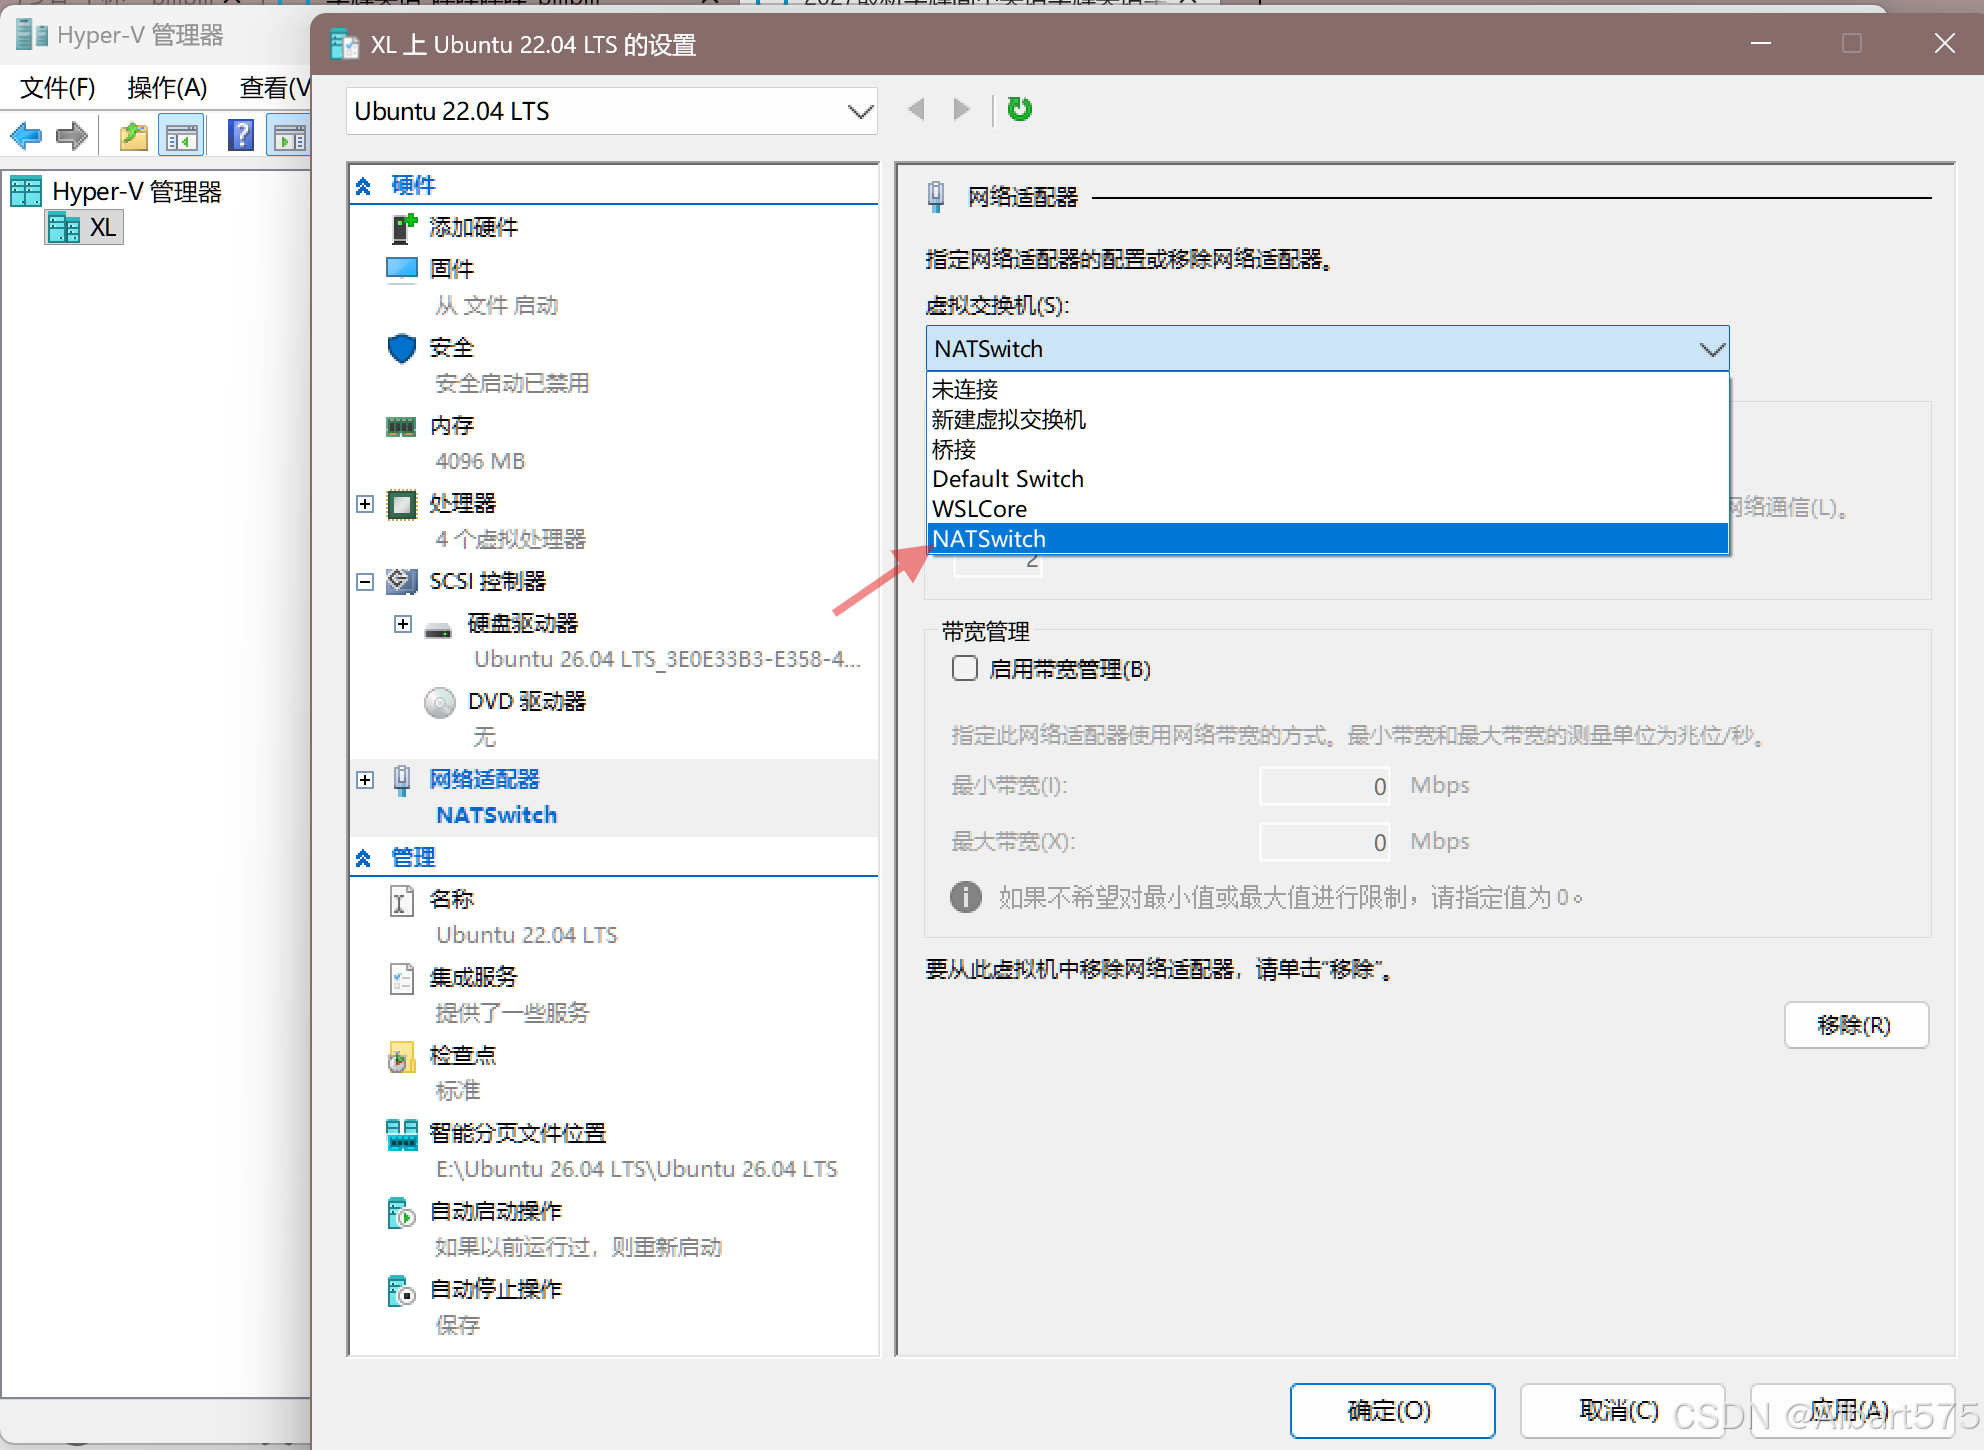
Task: Select the 4096 MB memory entry
Action: point(480,461)
